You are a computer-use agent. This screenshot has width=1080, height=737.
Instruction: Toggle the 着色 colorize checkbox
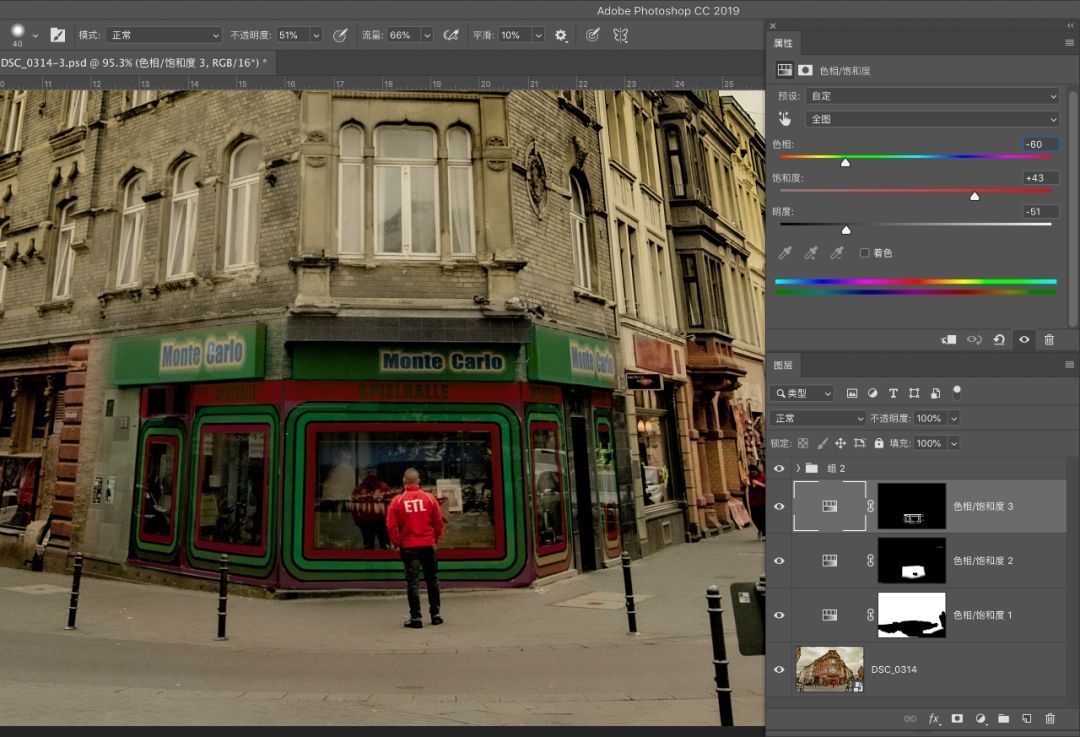click(864, 253)
